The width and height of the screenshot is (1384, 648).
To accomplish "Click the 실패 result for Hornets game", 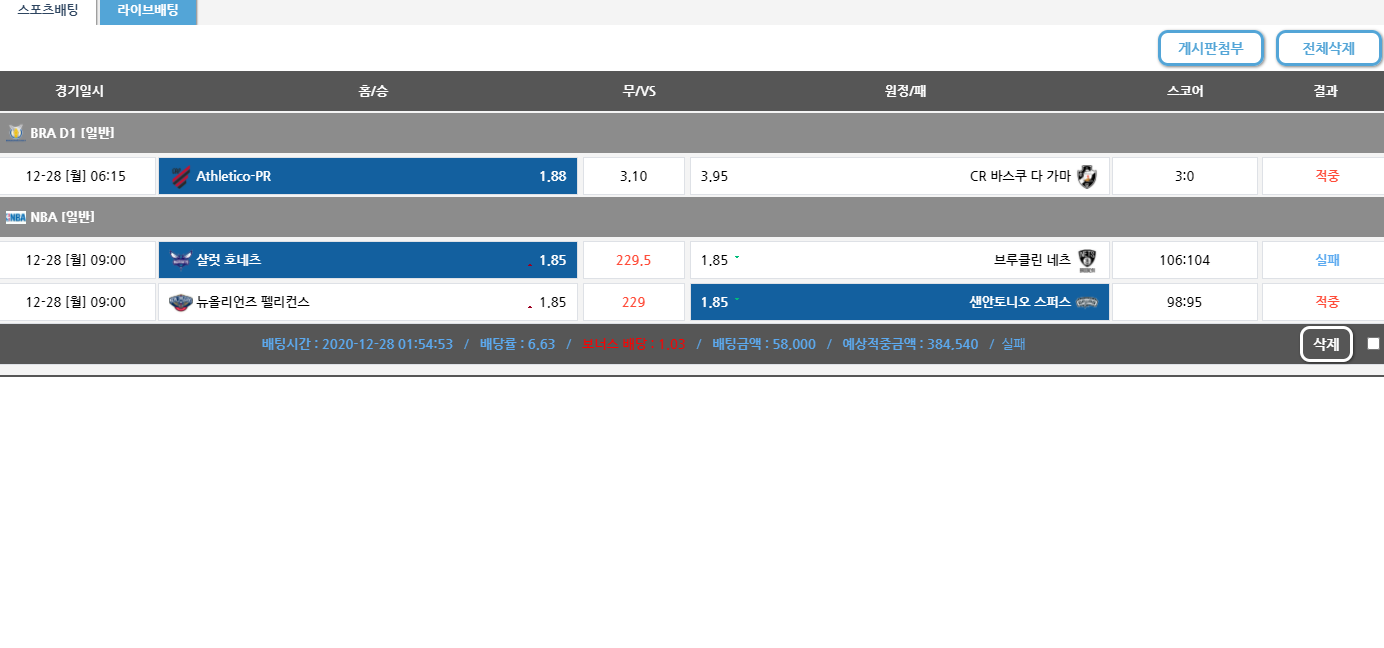I will click(x=1327, y=261).
